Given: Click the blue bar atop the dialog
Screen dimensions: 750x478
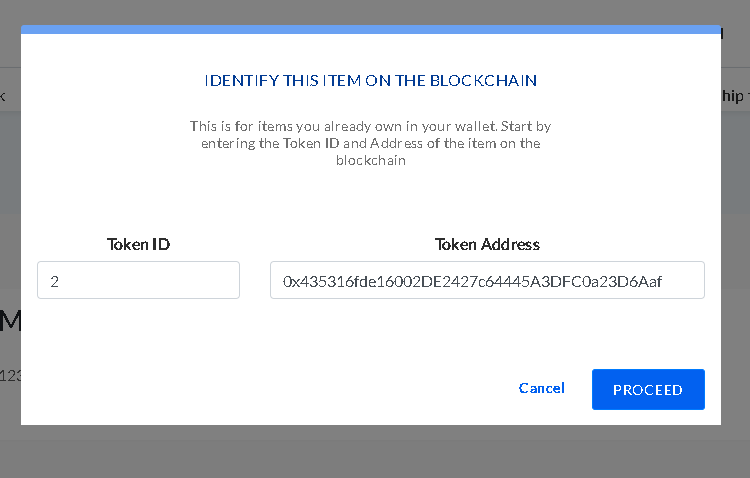Looking at the screenshot, I should pos(371,30).
